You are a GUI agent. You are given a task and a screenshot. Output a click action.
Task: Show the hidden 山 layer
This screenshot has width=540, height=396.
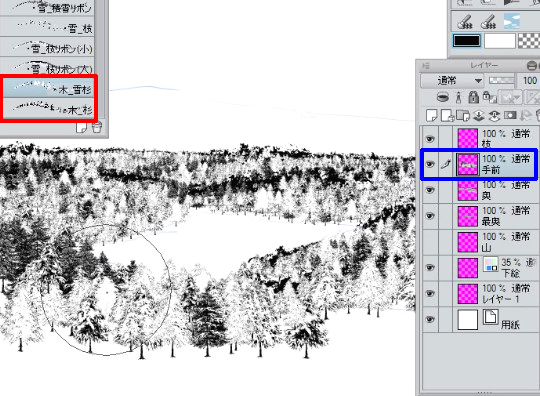[x=429, y=242]
